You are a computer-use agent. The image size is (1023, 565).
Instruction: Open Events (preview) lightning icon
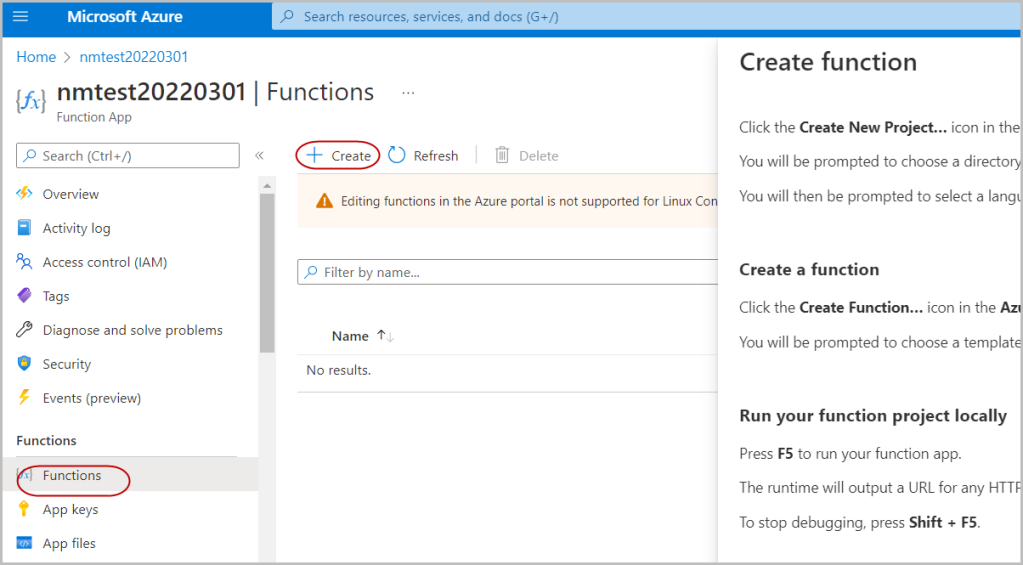[25, 398]
